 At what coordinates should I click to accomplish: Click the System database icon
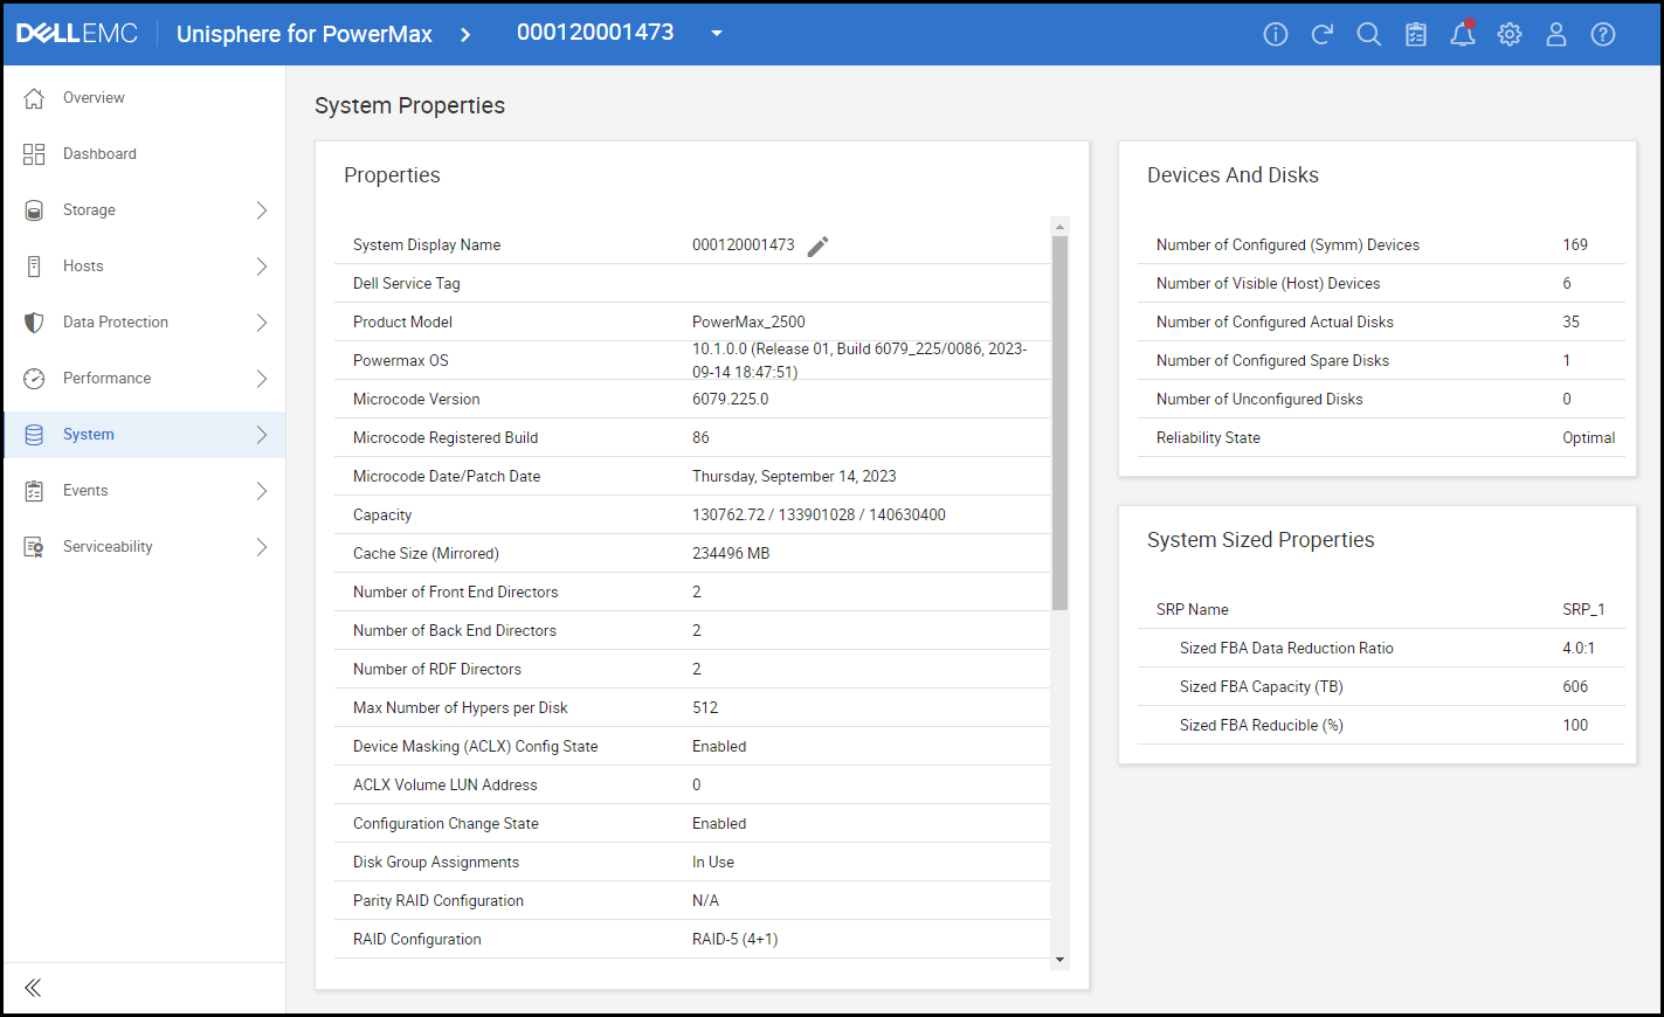coord(34,434)
